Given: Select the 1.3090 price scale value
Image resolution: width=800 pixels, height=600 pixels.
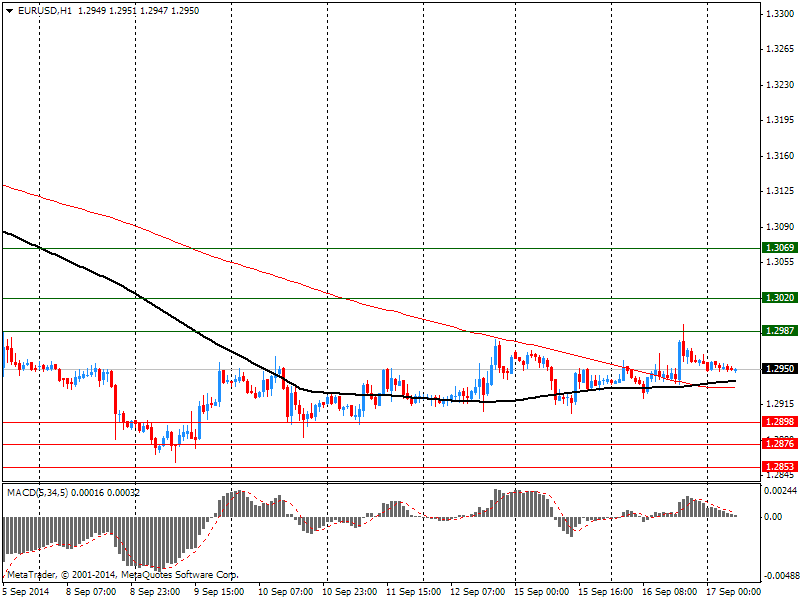Looking at the screenshot, I should [x=780, y=227].
